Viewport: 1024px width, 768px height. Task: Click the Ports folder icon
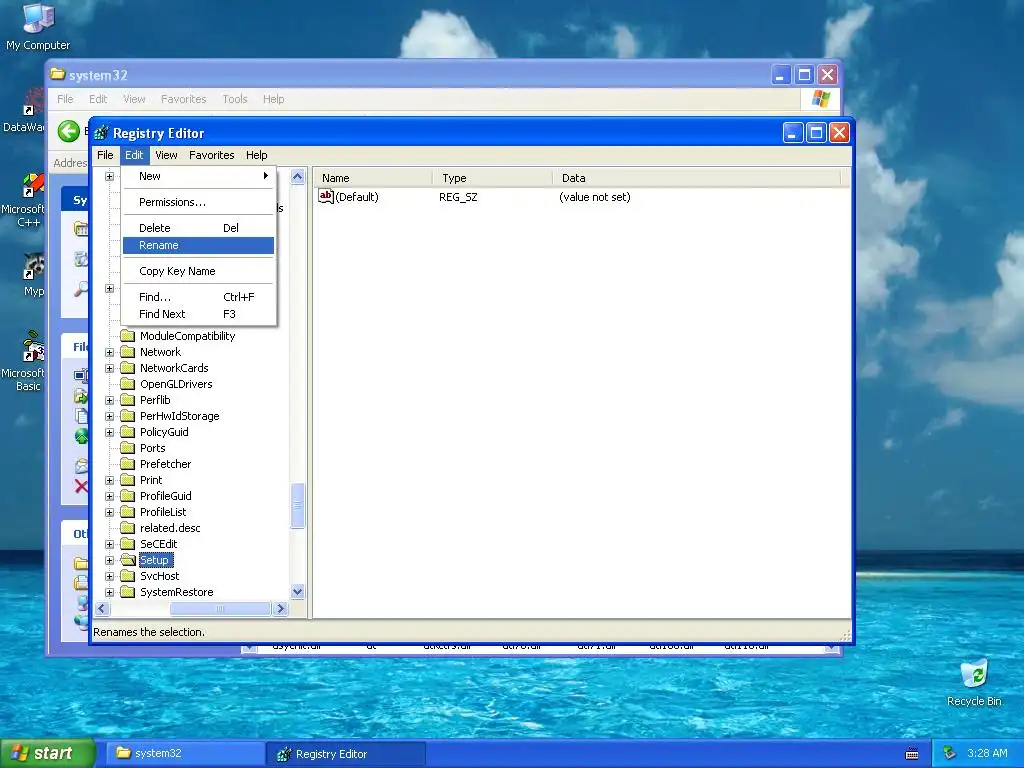click(128, 448)
